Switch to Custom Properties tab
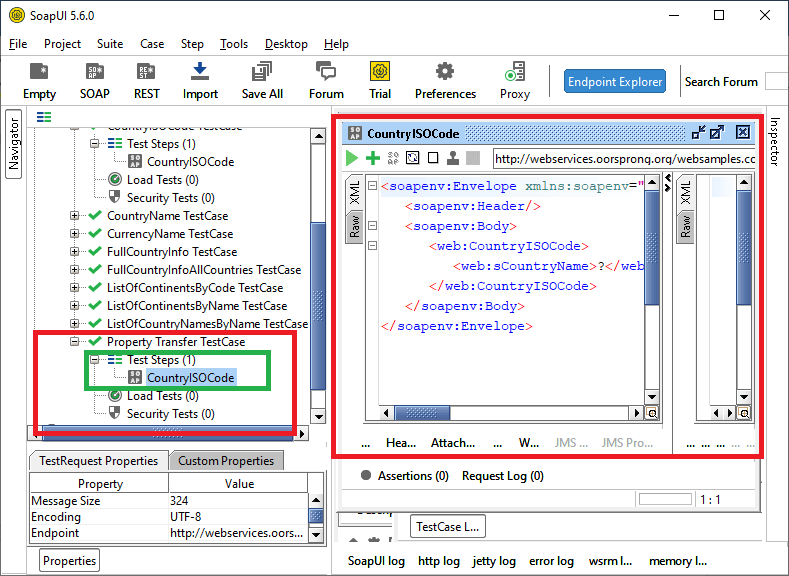Image resolution: width=789 pixels, height=576 pixels. (x=226, y=461)
